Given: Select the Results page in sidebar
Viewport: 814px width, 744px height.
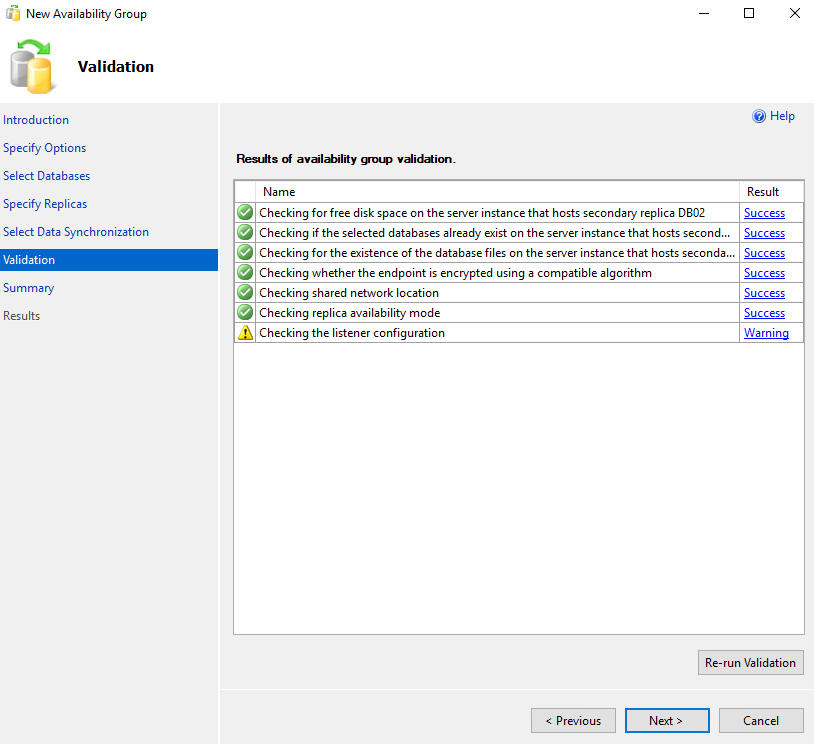Looking at the screenshot, I should 21,316.
